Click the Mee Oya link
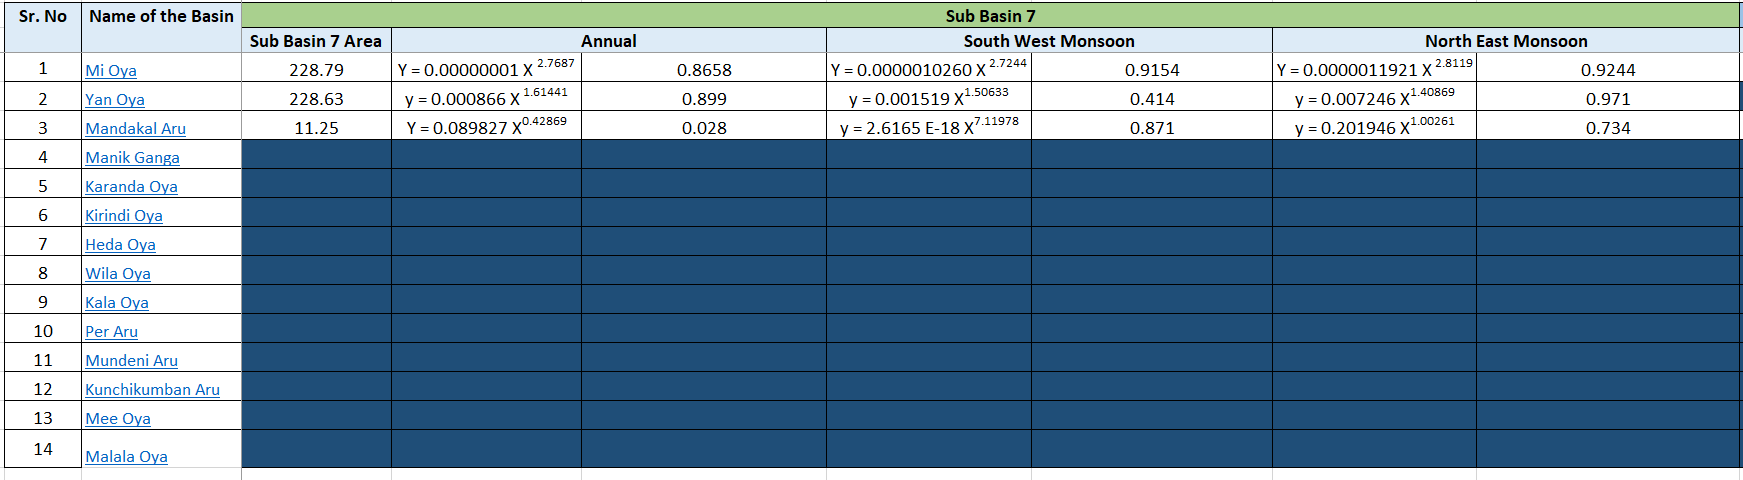This screenshot has width=1743, height=480. point(118,419)
